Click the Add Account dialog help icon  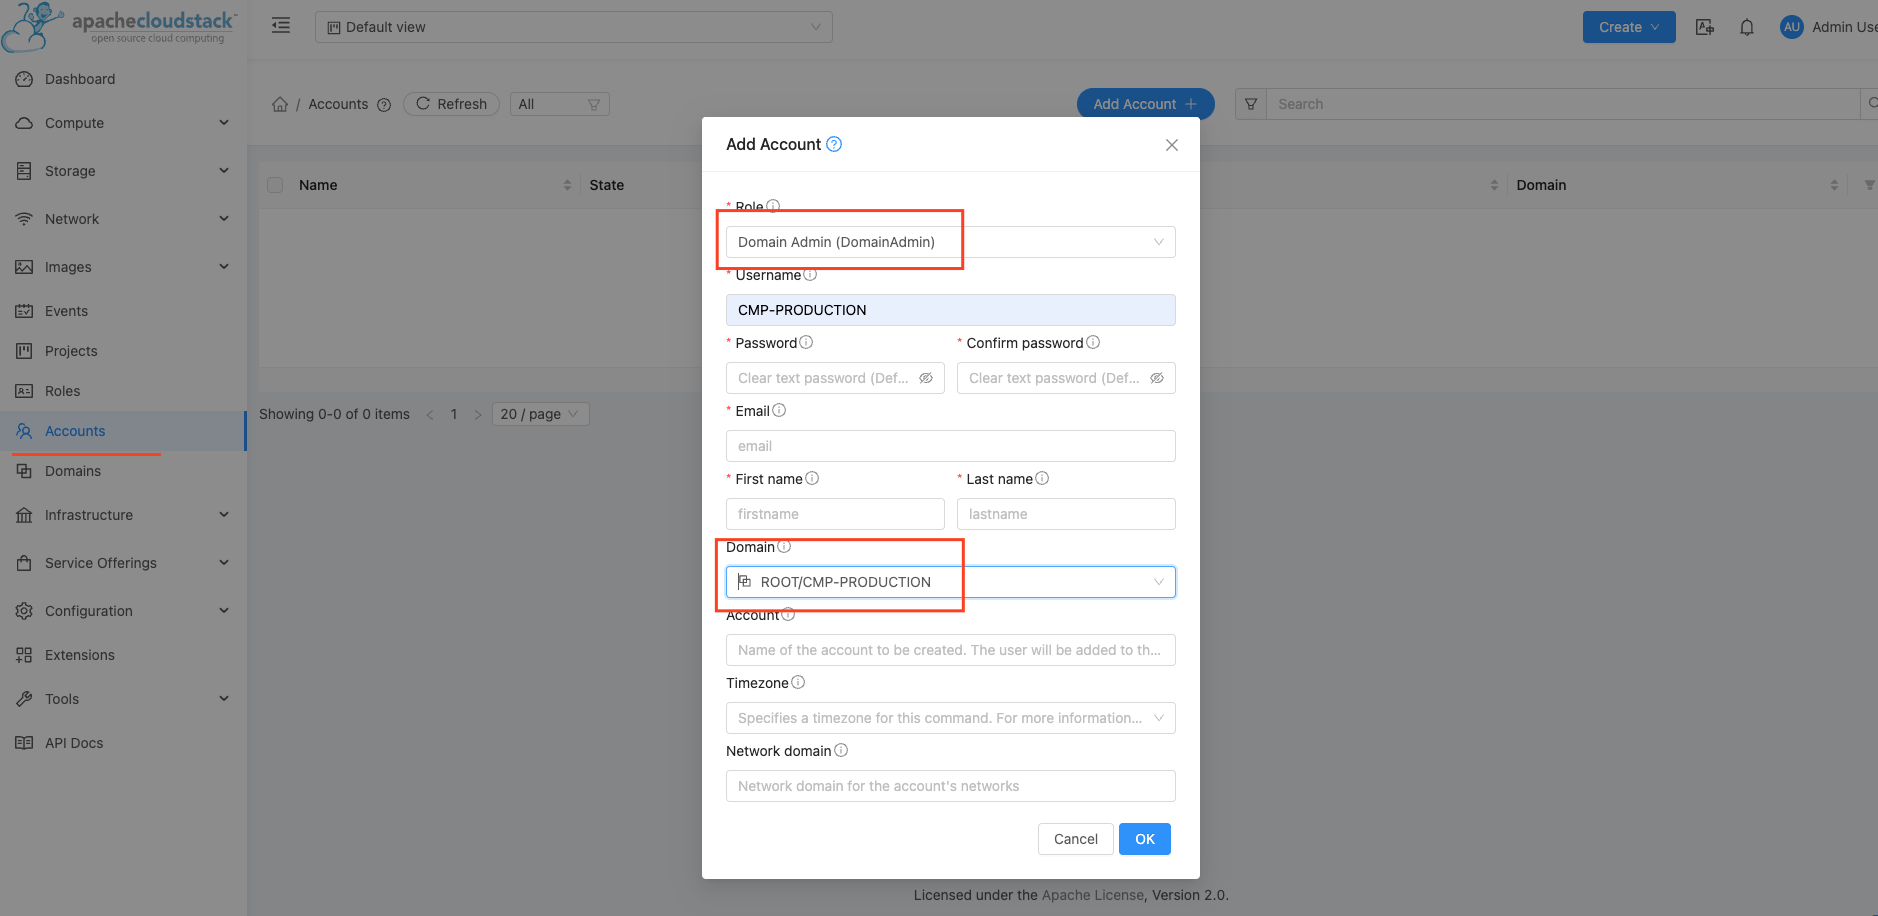pos(834,144)
